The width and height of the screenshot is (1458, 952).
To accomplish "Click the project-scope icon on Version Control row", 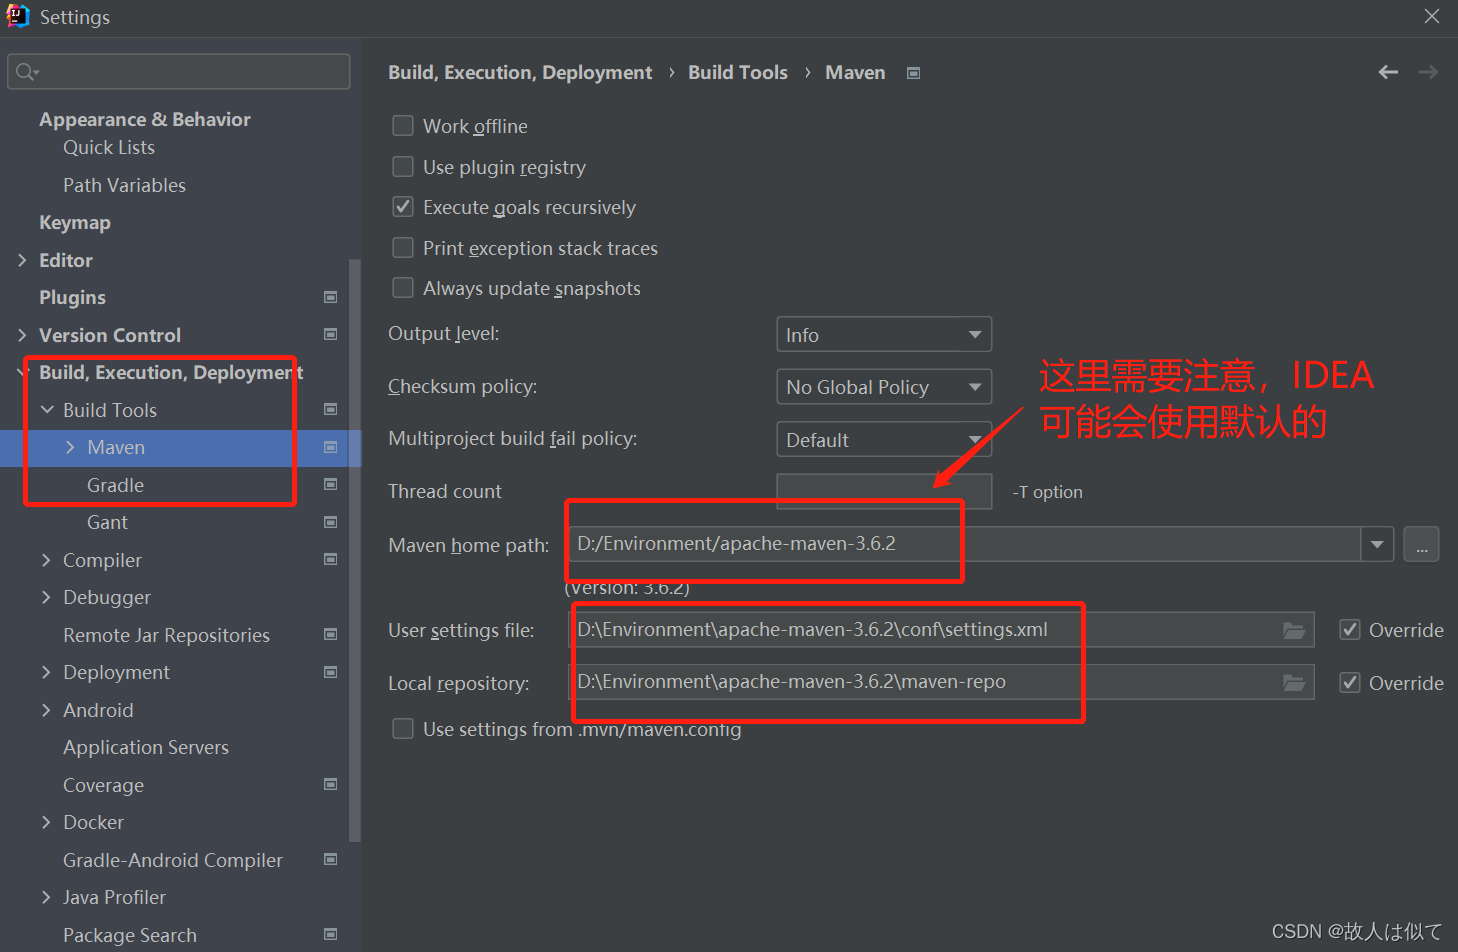I will [331, 334].
